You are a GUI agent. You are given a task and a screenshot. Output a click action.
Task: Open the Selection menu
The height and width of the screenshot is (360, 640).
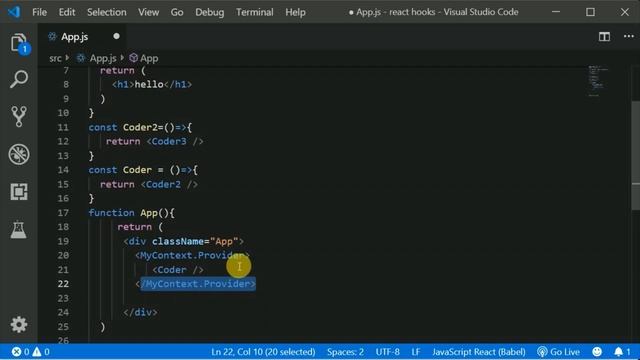pos(107,12)
